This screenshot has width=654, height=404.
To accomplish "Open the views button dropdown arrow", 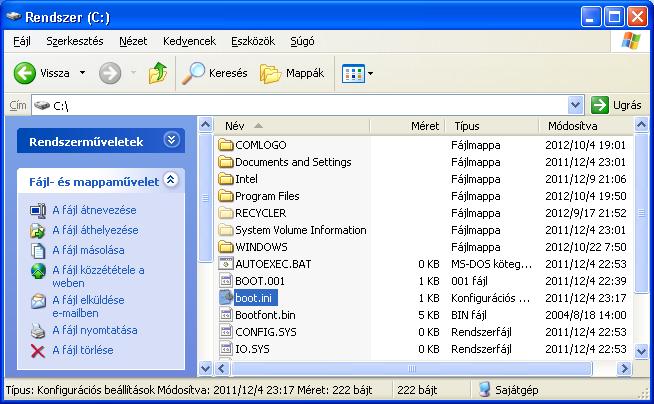I will point(370,74).
